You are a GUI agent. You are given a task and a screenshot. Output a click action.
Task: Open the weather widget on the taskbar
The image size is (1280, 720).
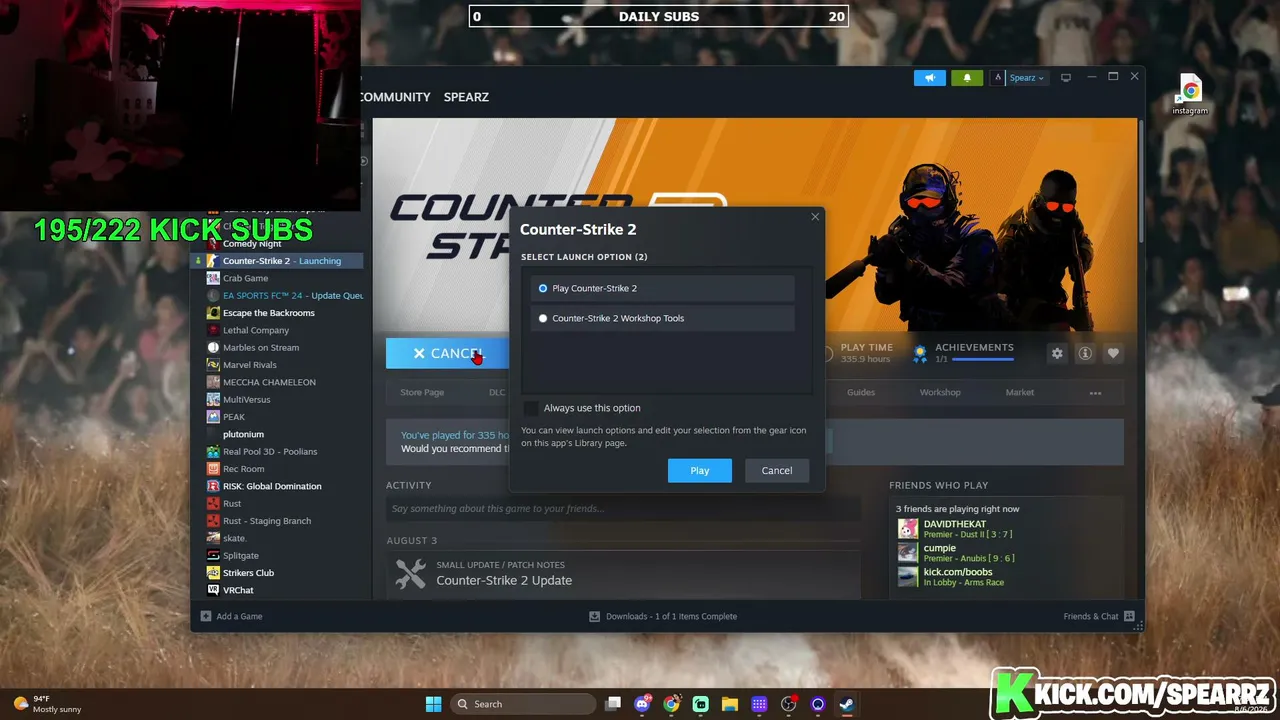point(48,704)
